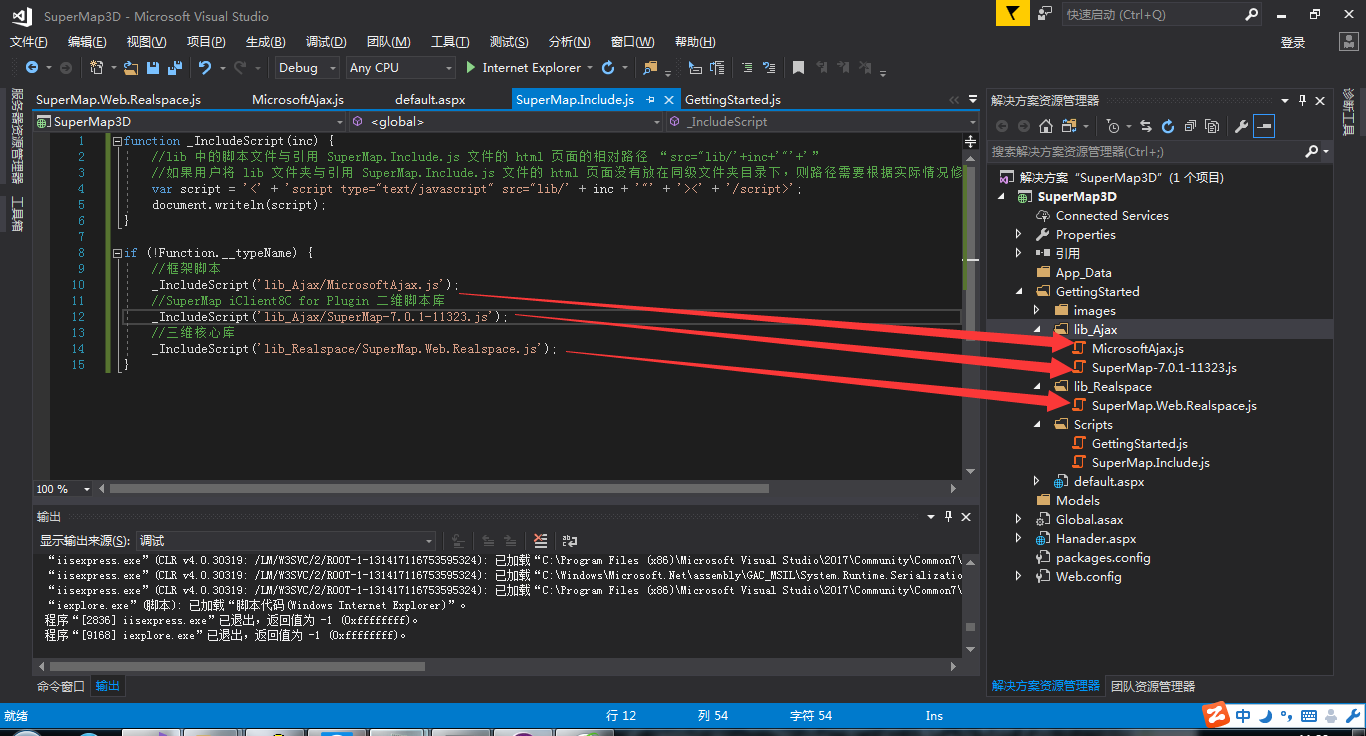Toggle word wrap in the Output panel
Screen dimensions: 1366x736
coord(570,540)
